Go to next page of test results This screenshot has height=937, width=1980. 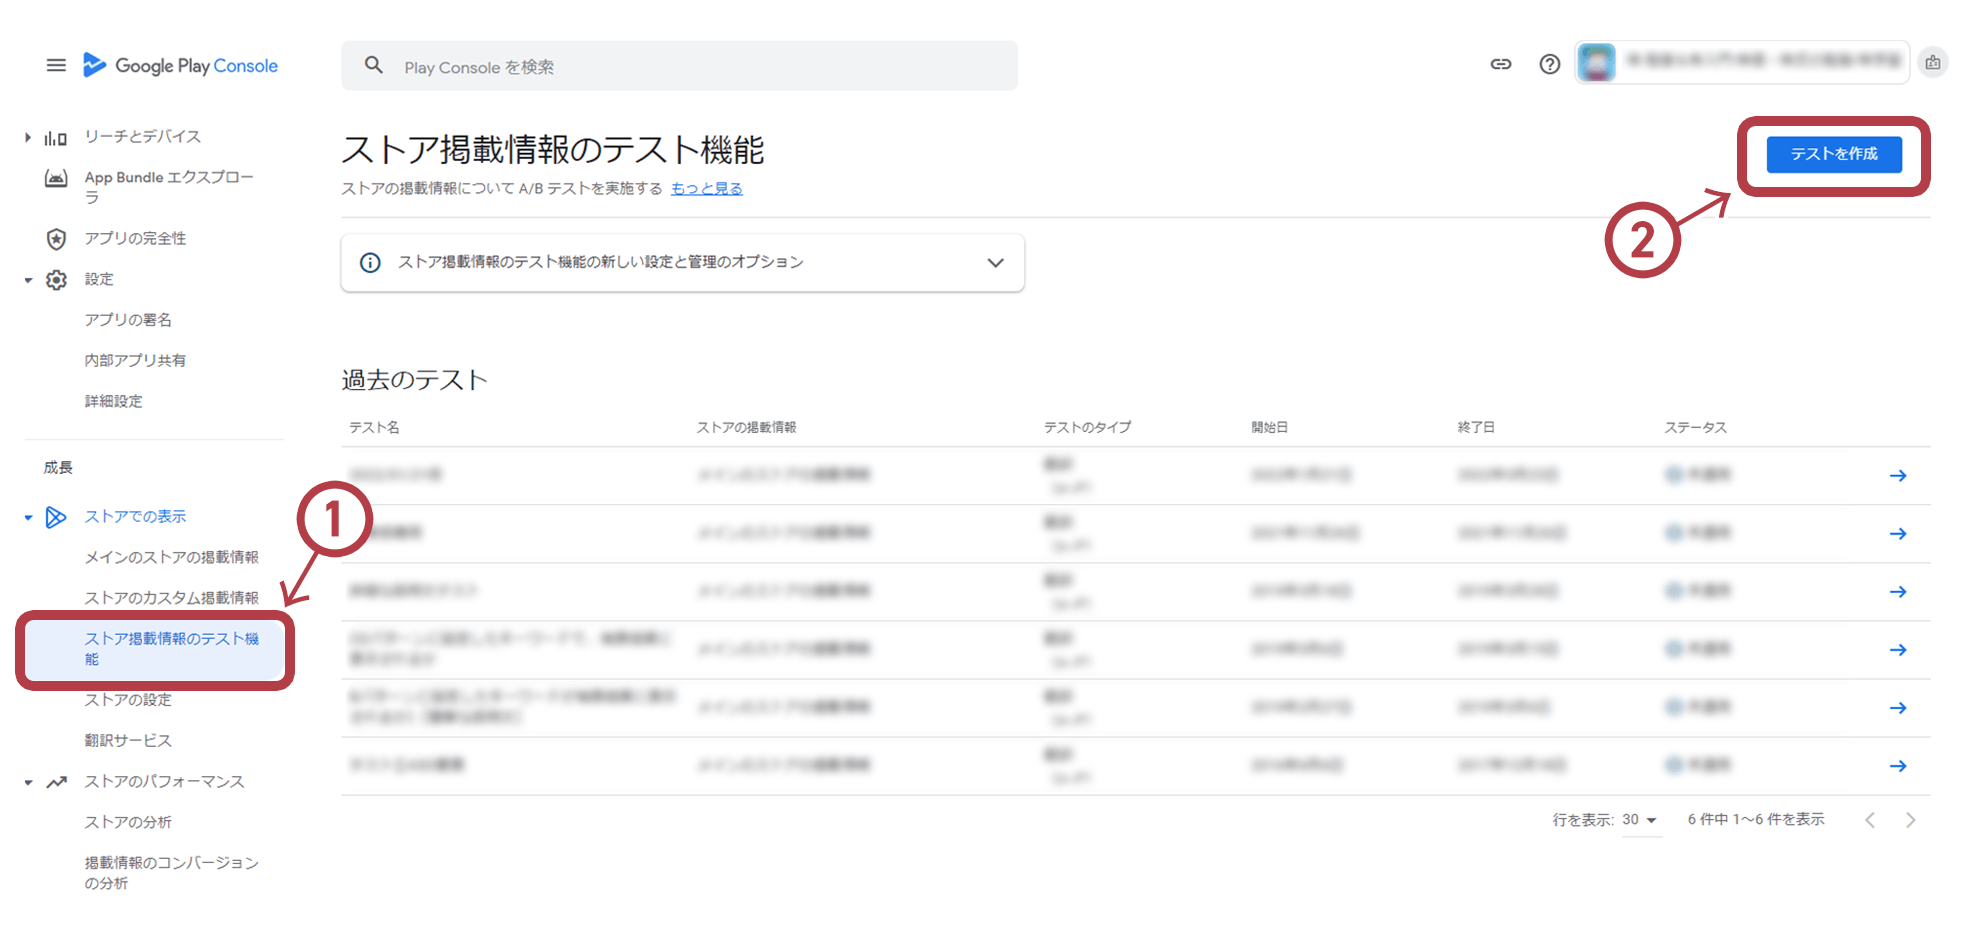(x=1910, y=820)
